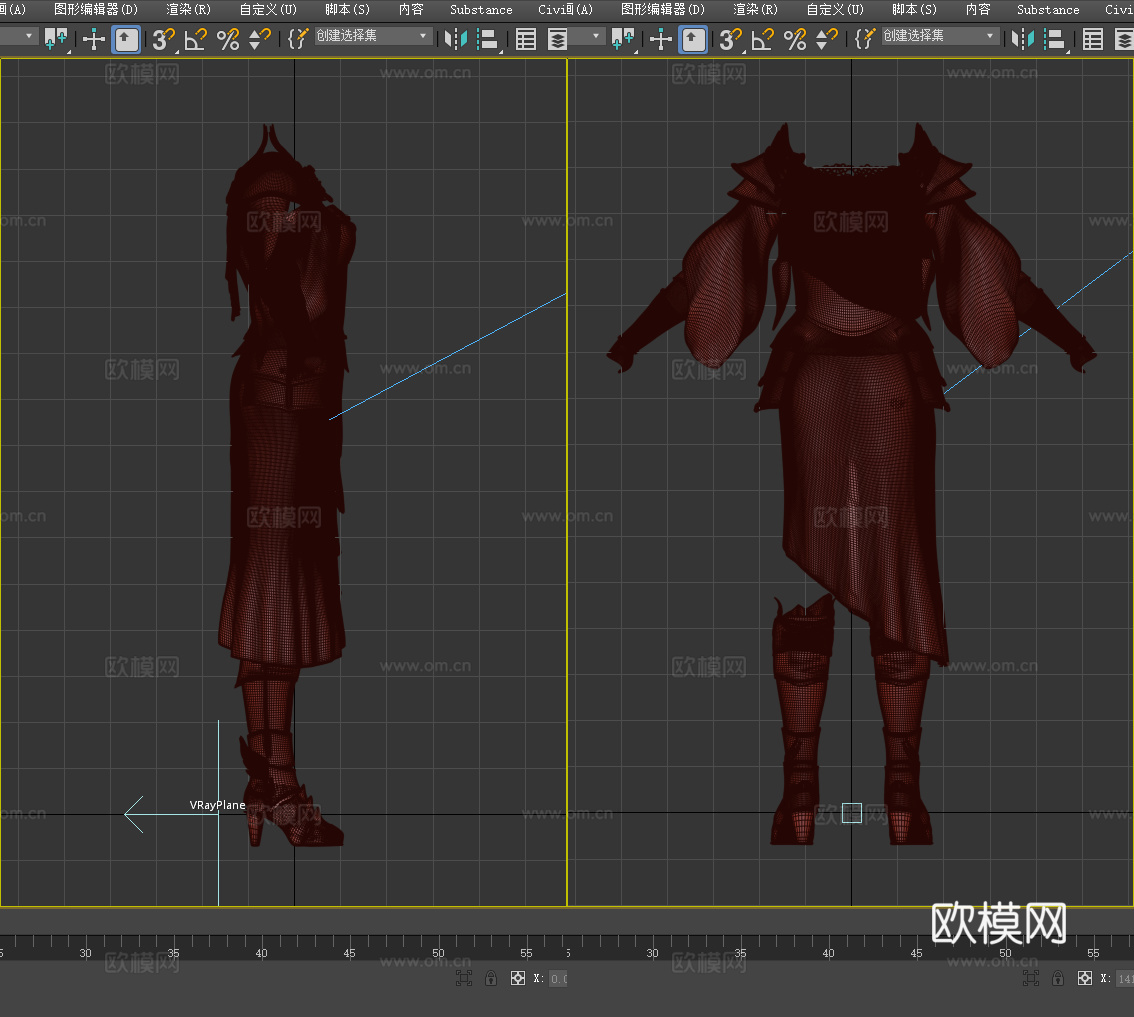Click frame 55 on front-view timeline
The image size is (1134, 1017).
click(x=1093, y=953)
